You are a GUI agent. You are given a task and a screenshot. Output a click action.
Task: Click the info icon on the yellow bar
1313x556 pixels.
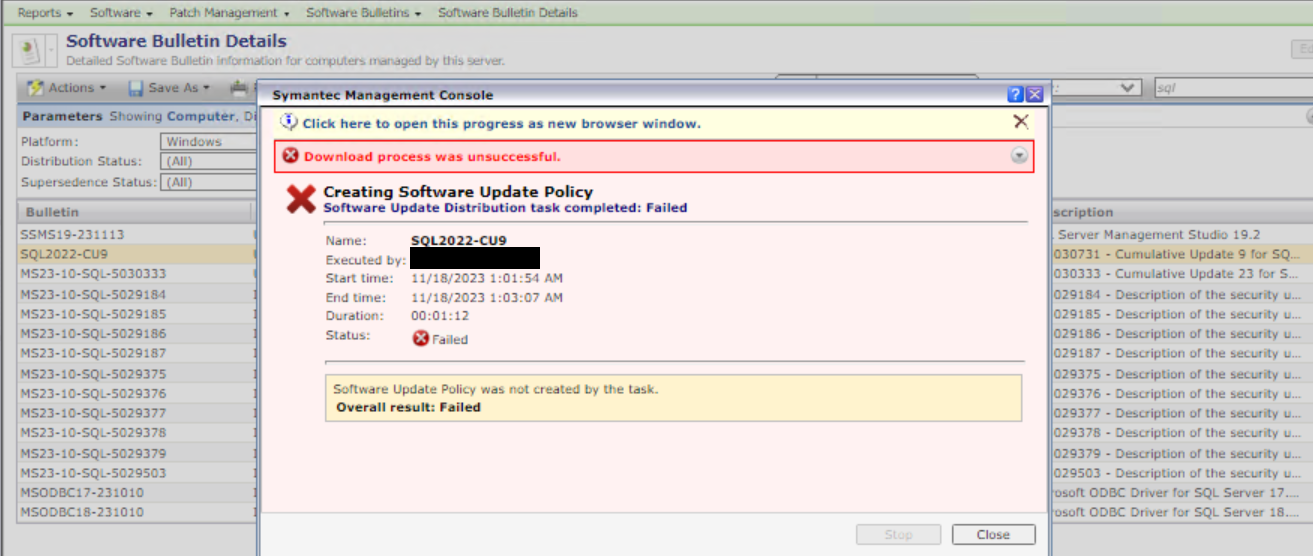[289, 122]
